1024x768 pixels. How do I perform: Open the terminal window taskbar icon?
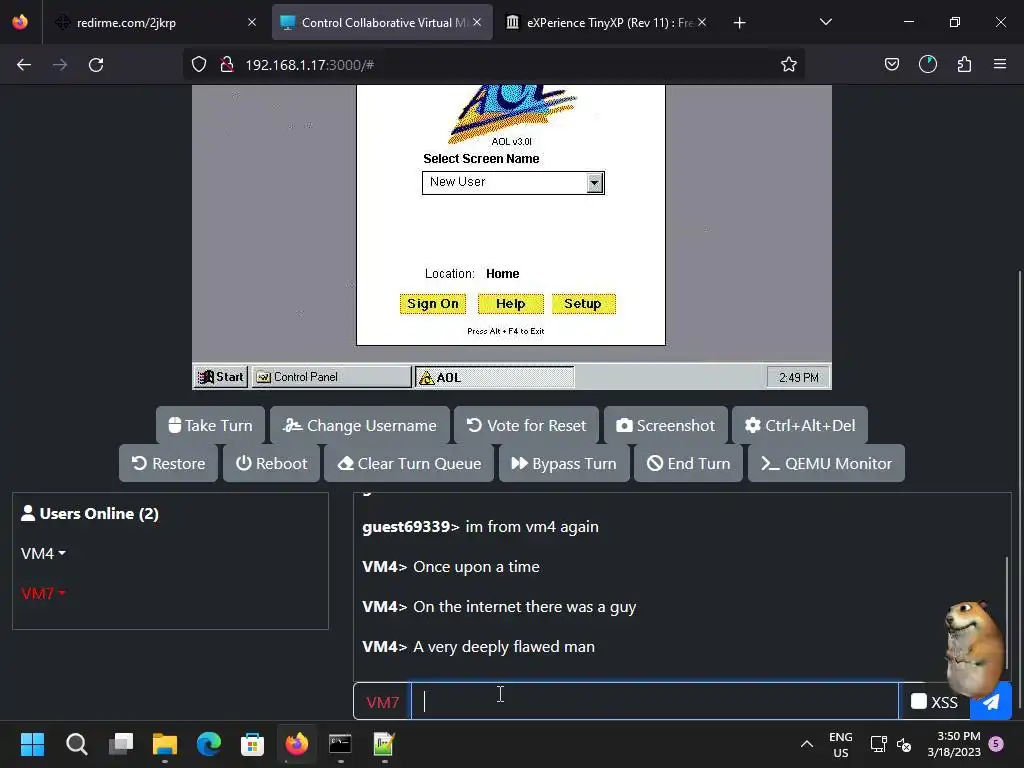pos(340,744)
